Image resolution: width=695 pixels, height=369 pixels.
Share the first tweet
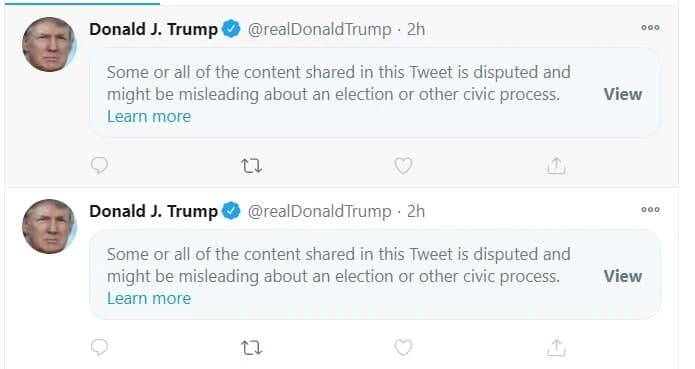point(556,166)
